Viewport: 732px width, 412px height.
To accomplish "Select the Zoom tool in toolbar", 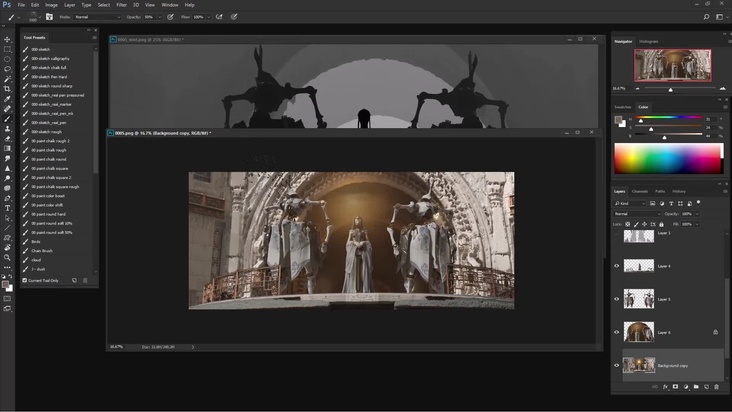I will point(7,257).
